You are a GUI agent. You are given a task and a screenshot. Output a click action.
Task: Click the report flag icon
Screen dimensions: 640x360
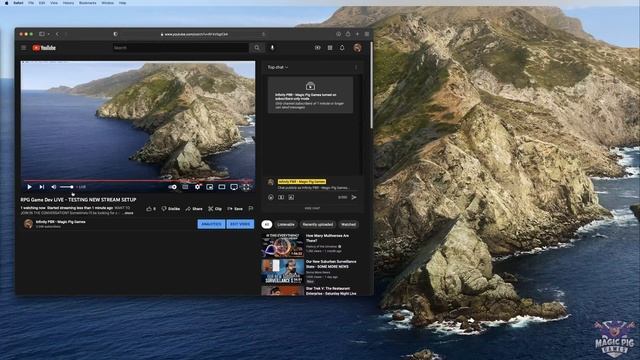coord(251,209)
